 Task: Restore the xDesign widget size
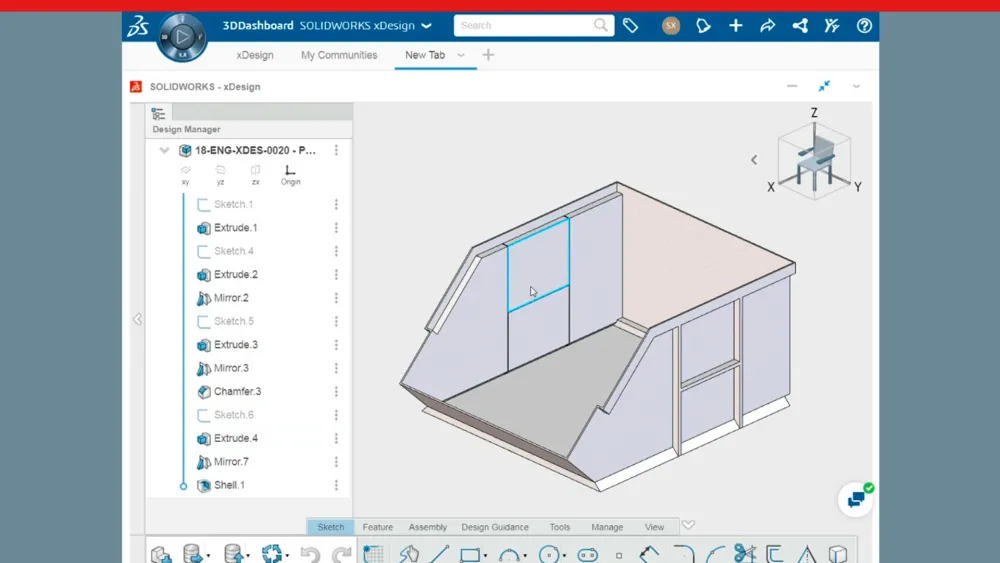point(824,86)
